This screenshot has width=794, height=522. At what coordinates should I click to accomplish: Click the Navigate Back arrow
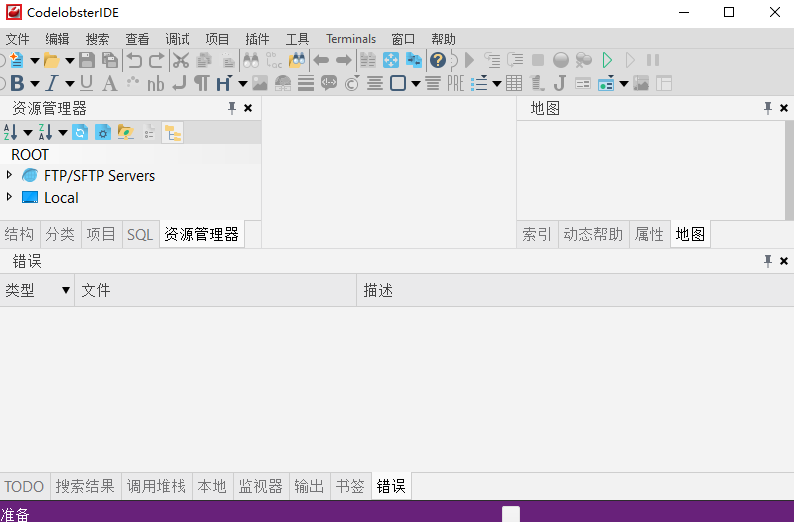click(321, 60)
